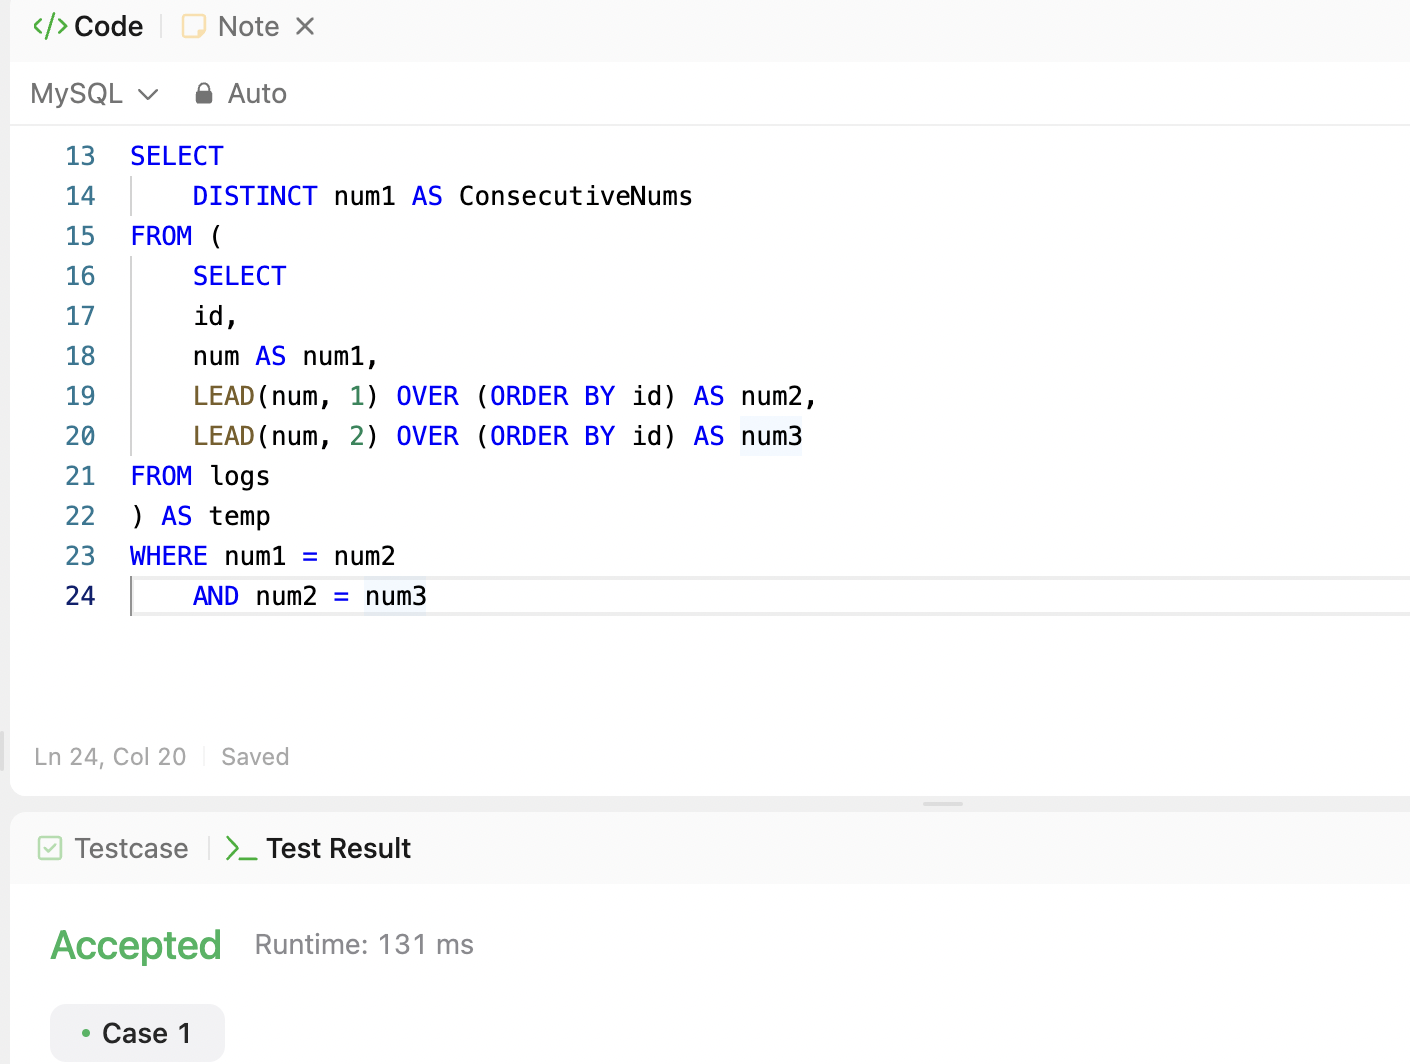Click the panel resize handle above Testcase

pos(943,803)
